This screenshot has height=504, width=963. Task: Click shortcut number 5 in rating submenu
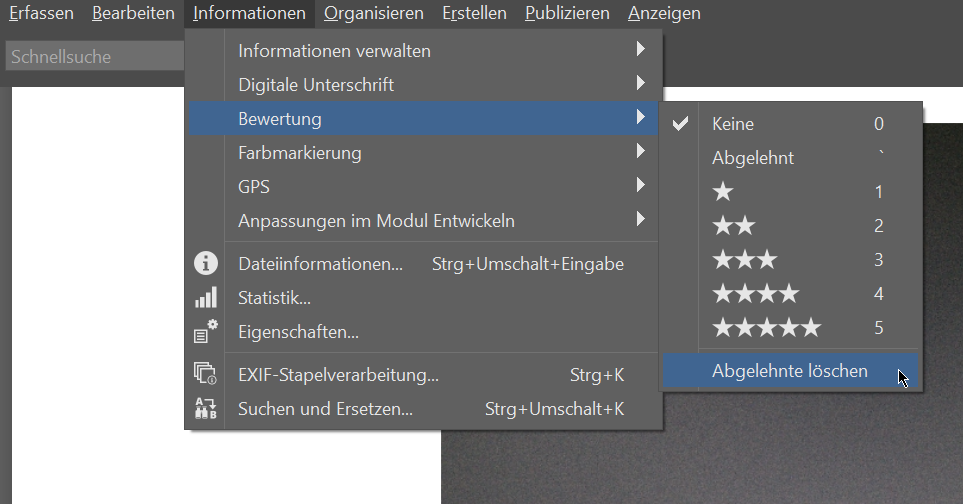click(x=879, y=328)
